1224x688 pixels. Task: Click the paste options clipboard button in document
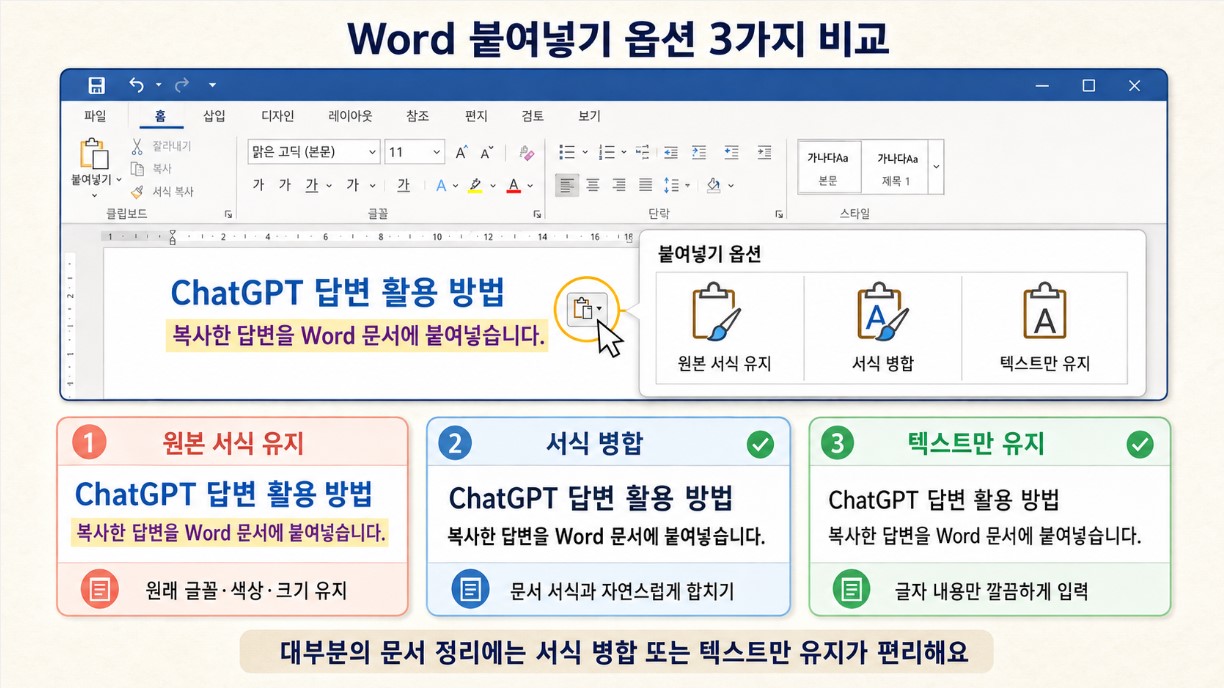(586, 310)
